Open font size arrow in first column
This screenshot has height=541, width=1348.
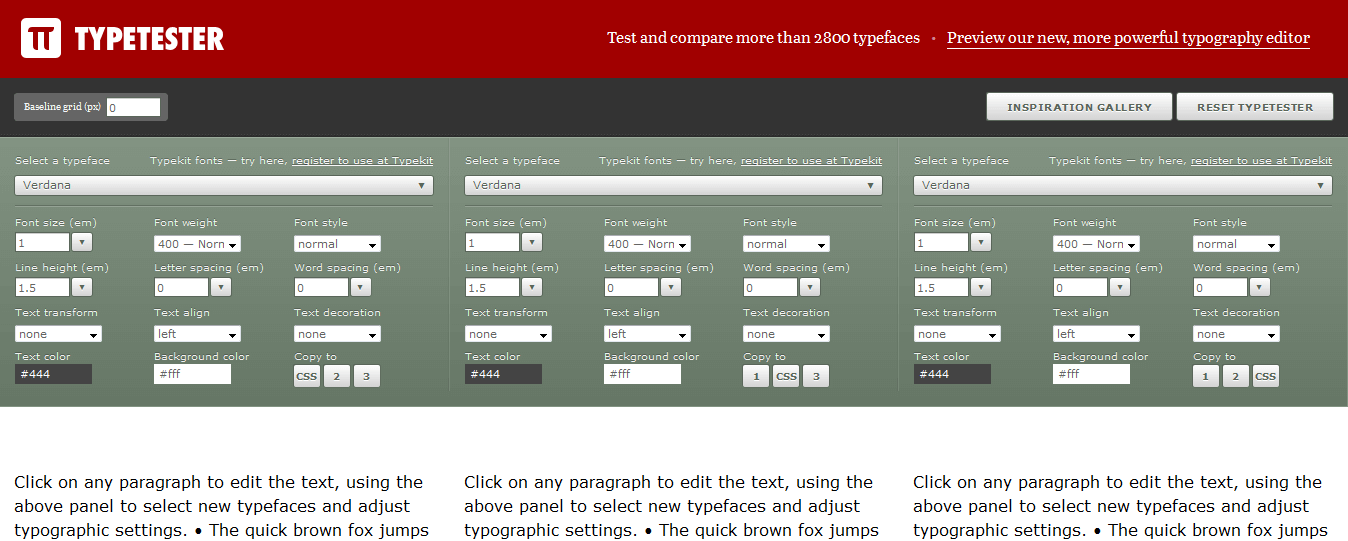[82, 242]
